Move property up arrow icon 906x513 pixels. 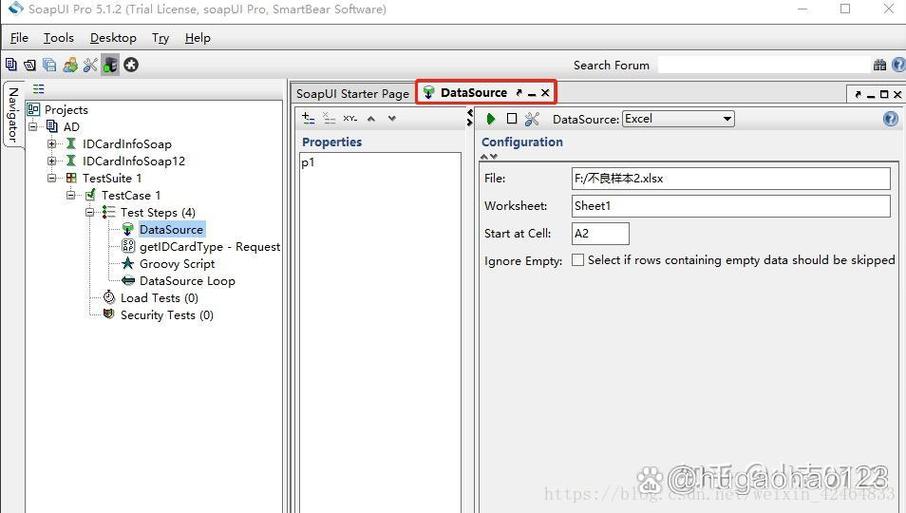(x=371, y=118)
